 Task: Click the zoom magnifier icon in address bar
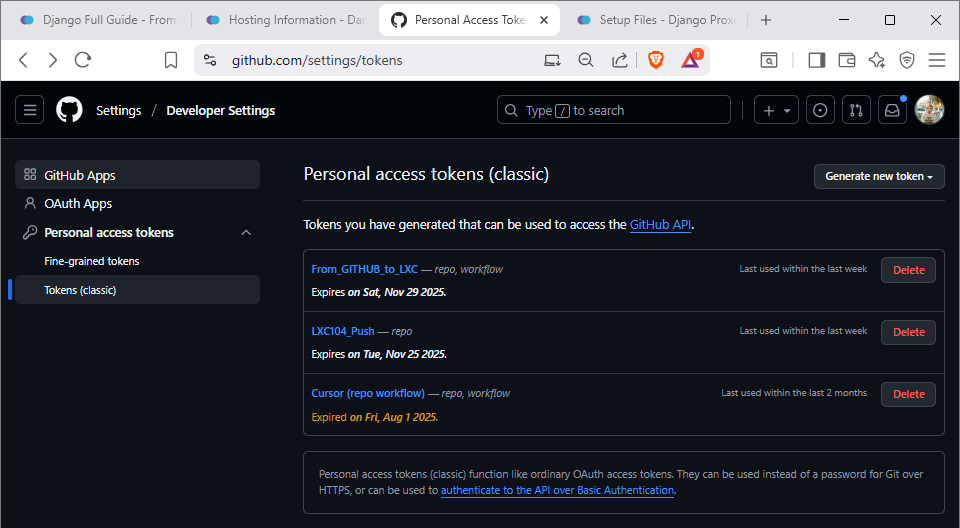coord(586,60)
